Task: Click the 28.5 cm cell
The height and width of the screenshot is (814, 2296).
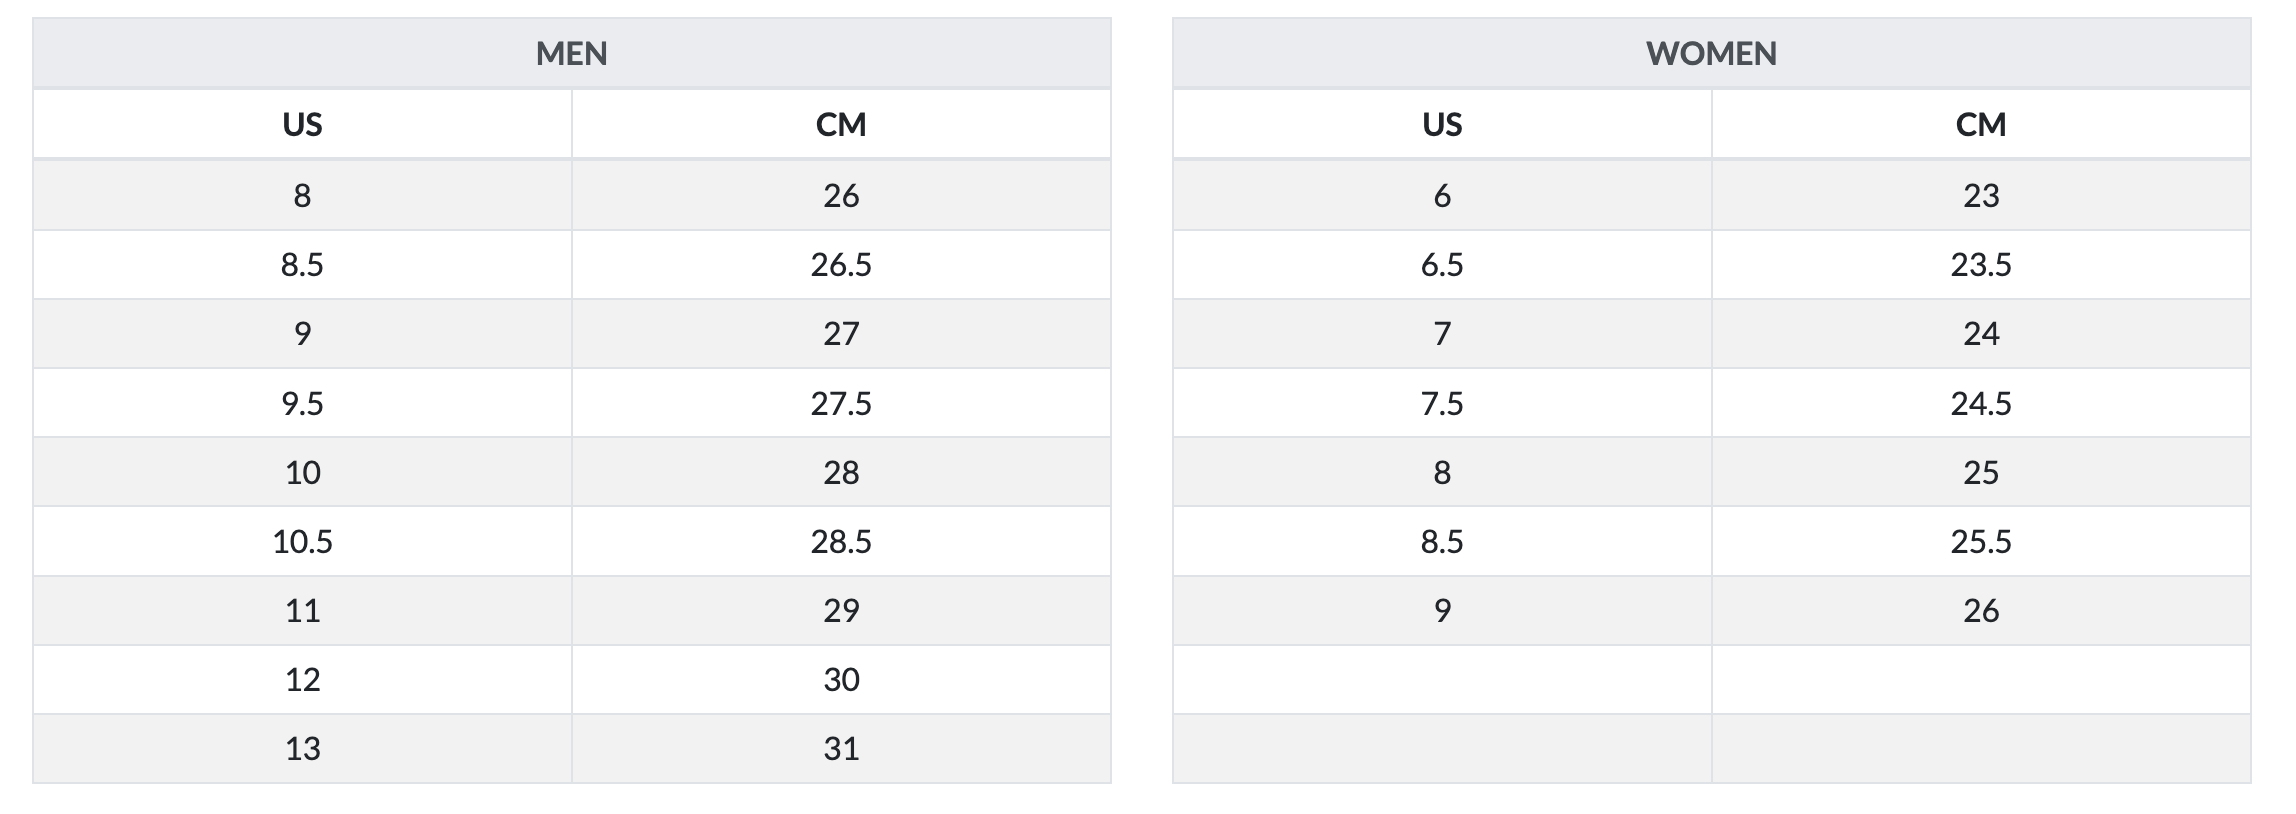Action: point(841,542)
